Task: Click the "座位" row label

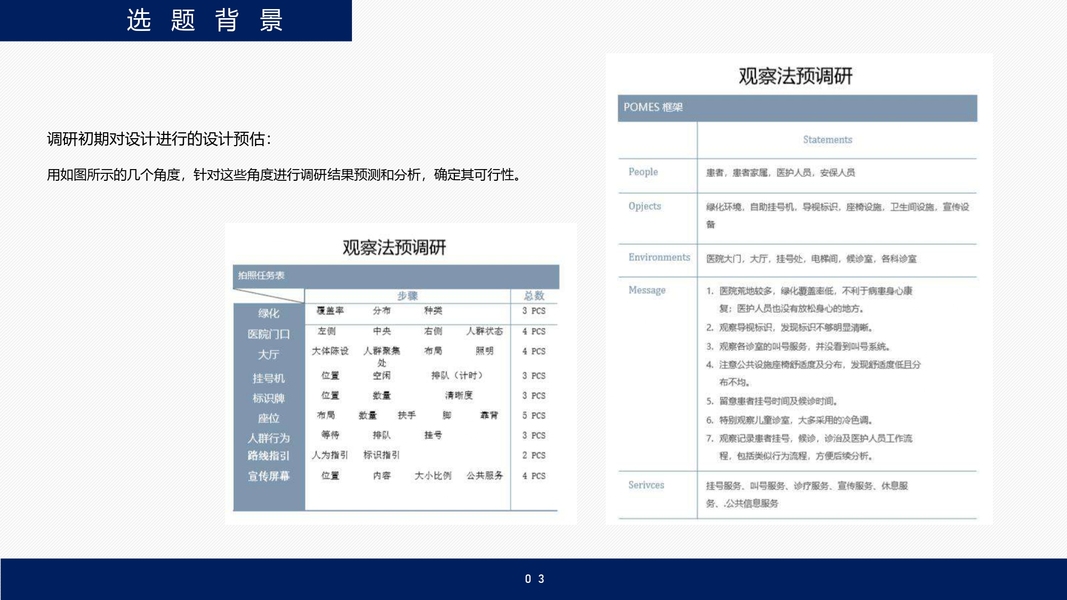Action: tap(269, 418)
